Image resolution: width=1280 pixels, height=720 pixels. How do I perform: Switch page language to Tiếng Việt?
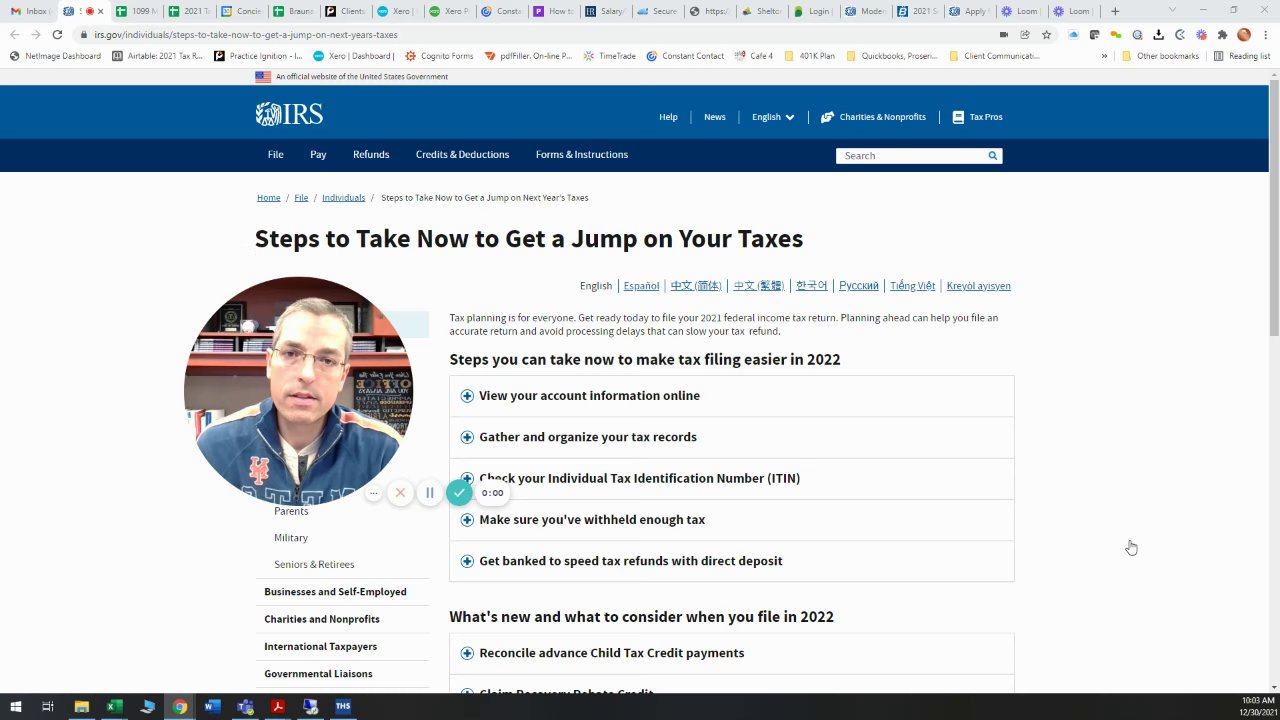pyautogui.click(x=913, y=286)
